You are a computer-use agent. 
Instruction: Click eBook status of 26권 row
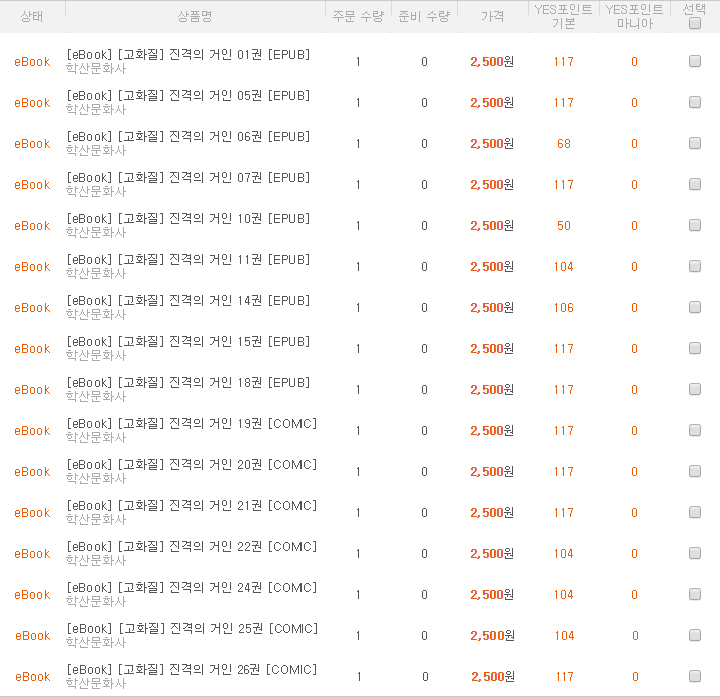click(x=33, y=676)
